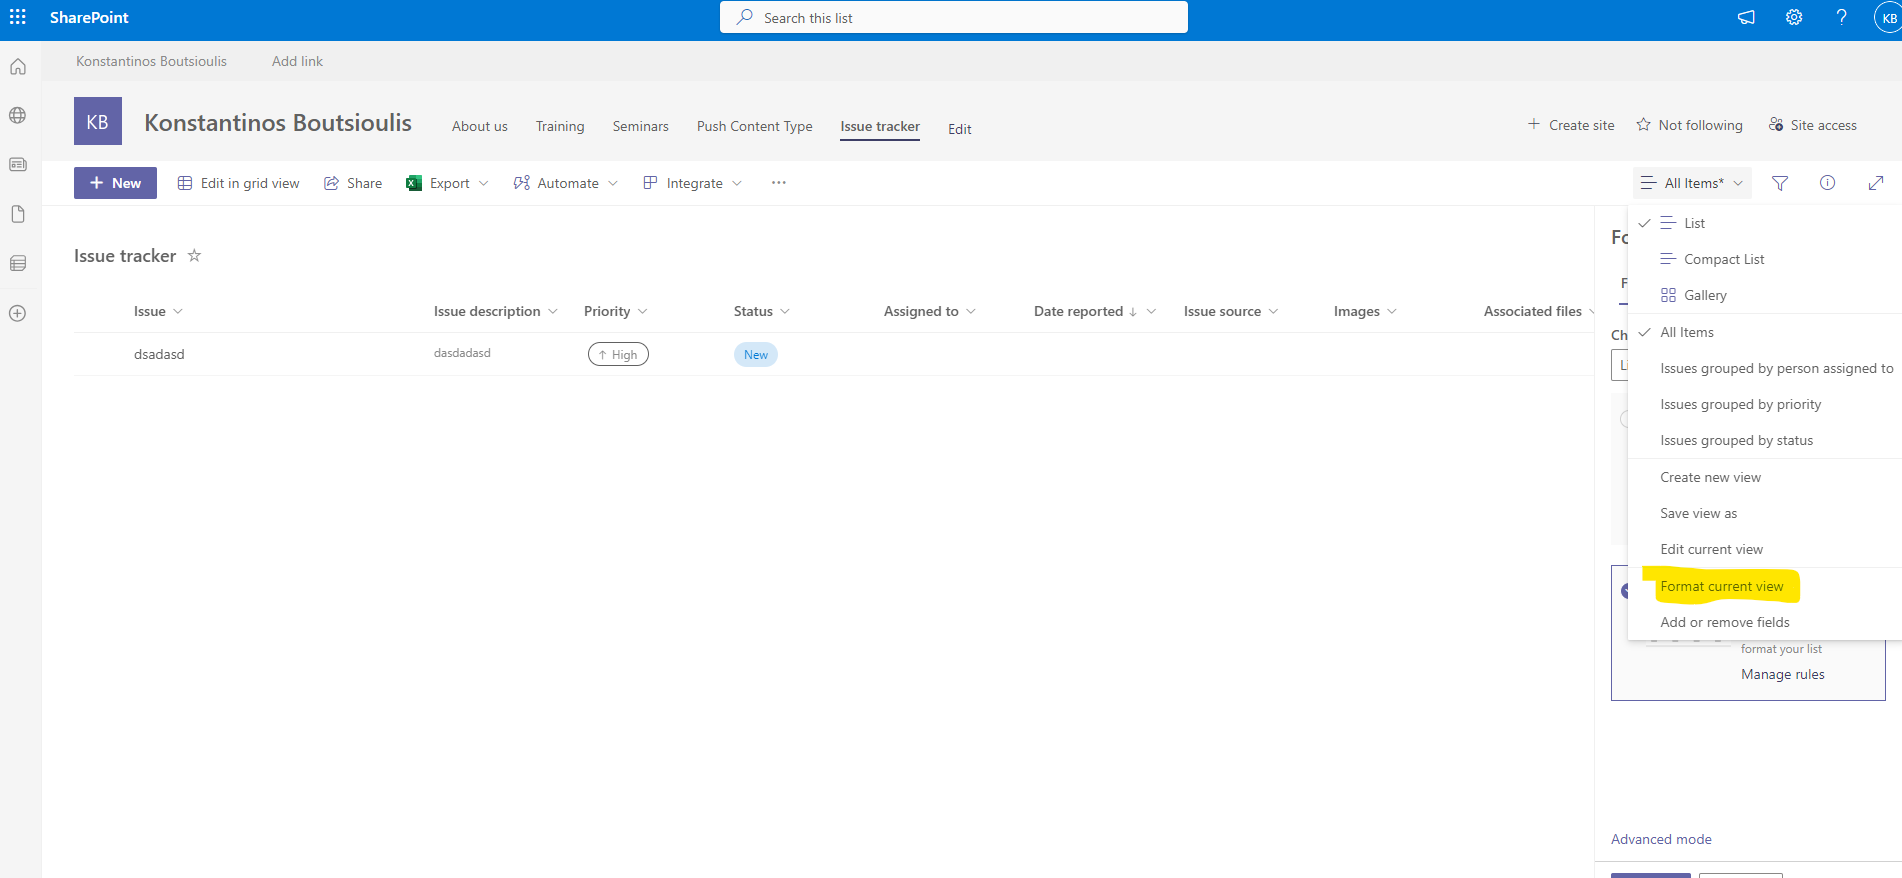Choose Issues grouped by status
This screenshot has width=1902, height=878.
[x=1765, y=440]
